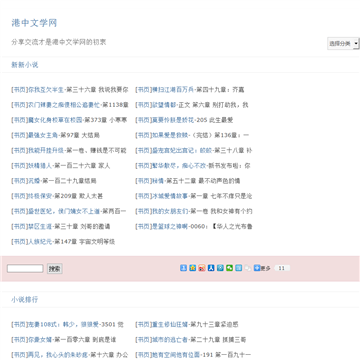Click chapter text 第147章 宇宙文明等级
The width and height of the screenshot is (360, 360).
click(x=85, y=242)
